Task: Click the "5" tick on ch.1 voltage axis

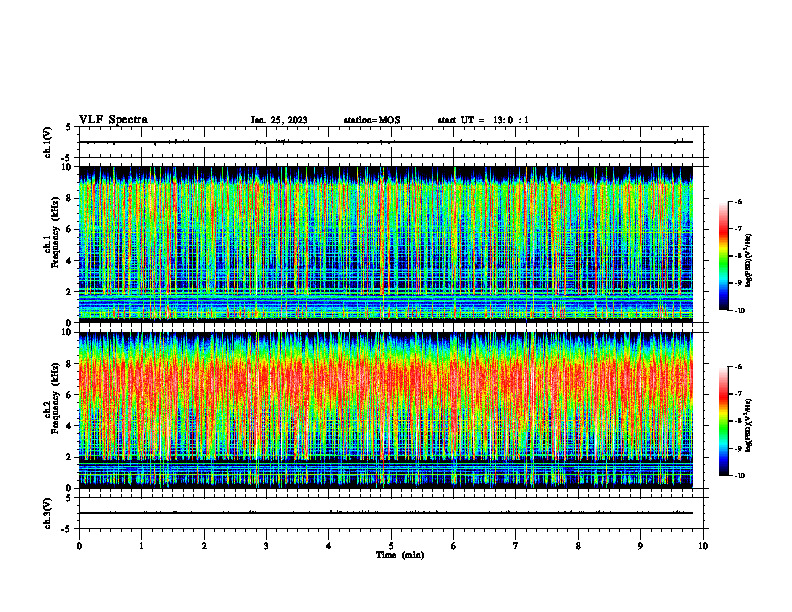Action: [70, 127]
